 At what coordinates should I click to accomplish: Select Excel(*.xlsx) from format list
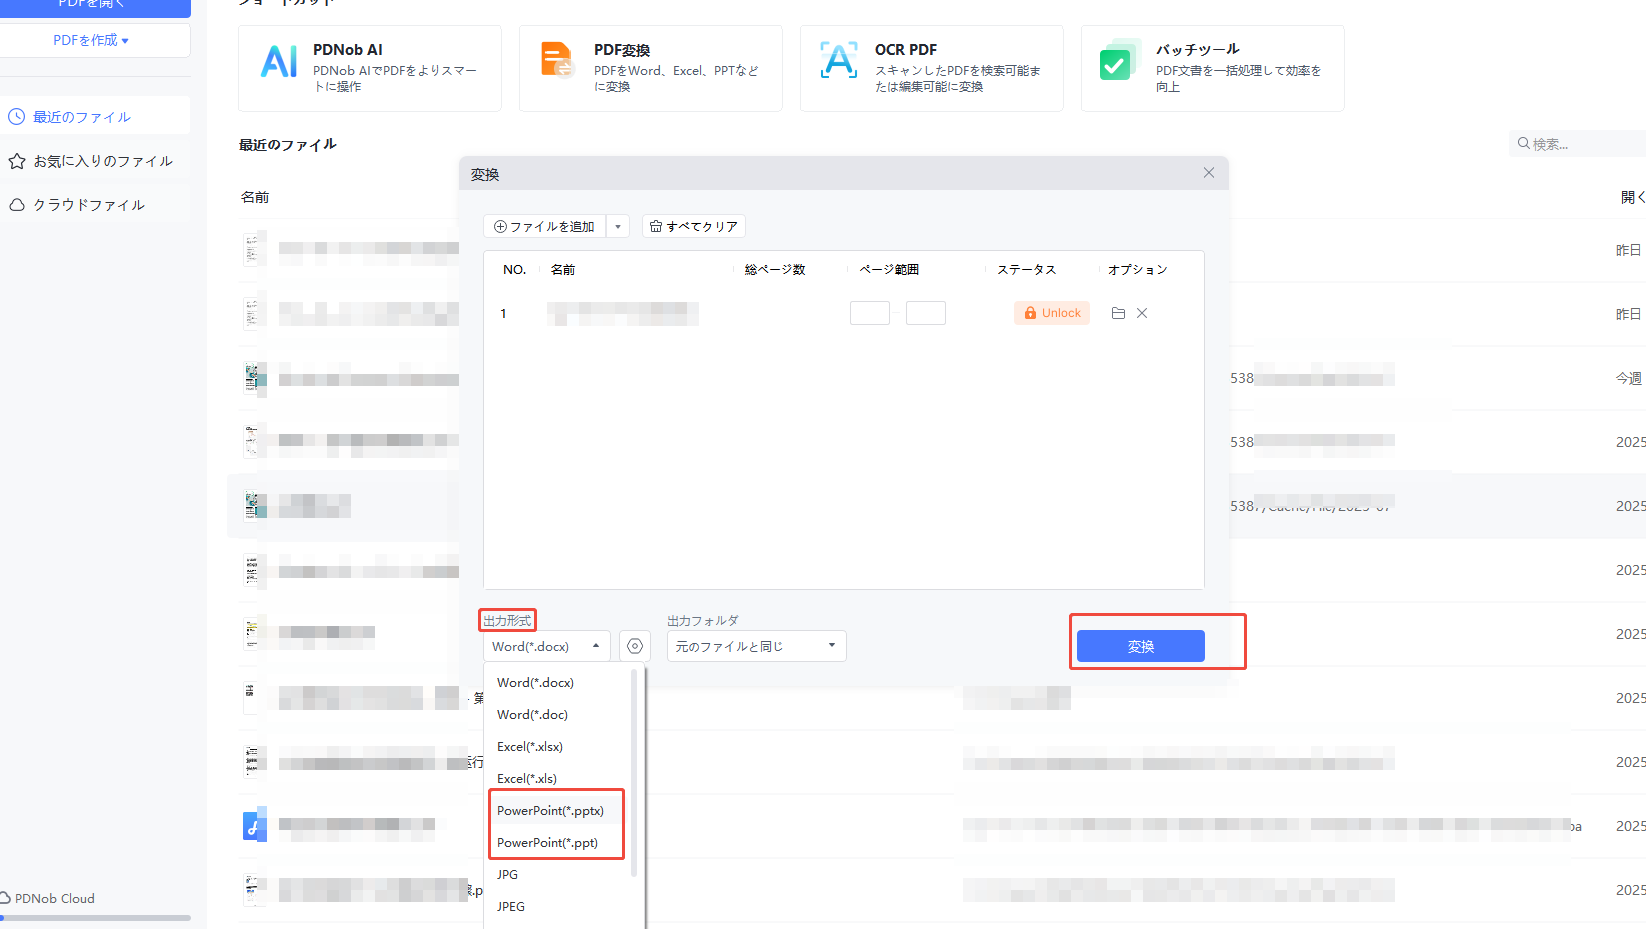(557, 747)
